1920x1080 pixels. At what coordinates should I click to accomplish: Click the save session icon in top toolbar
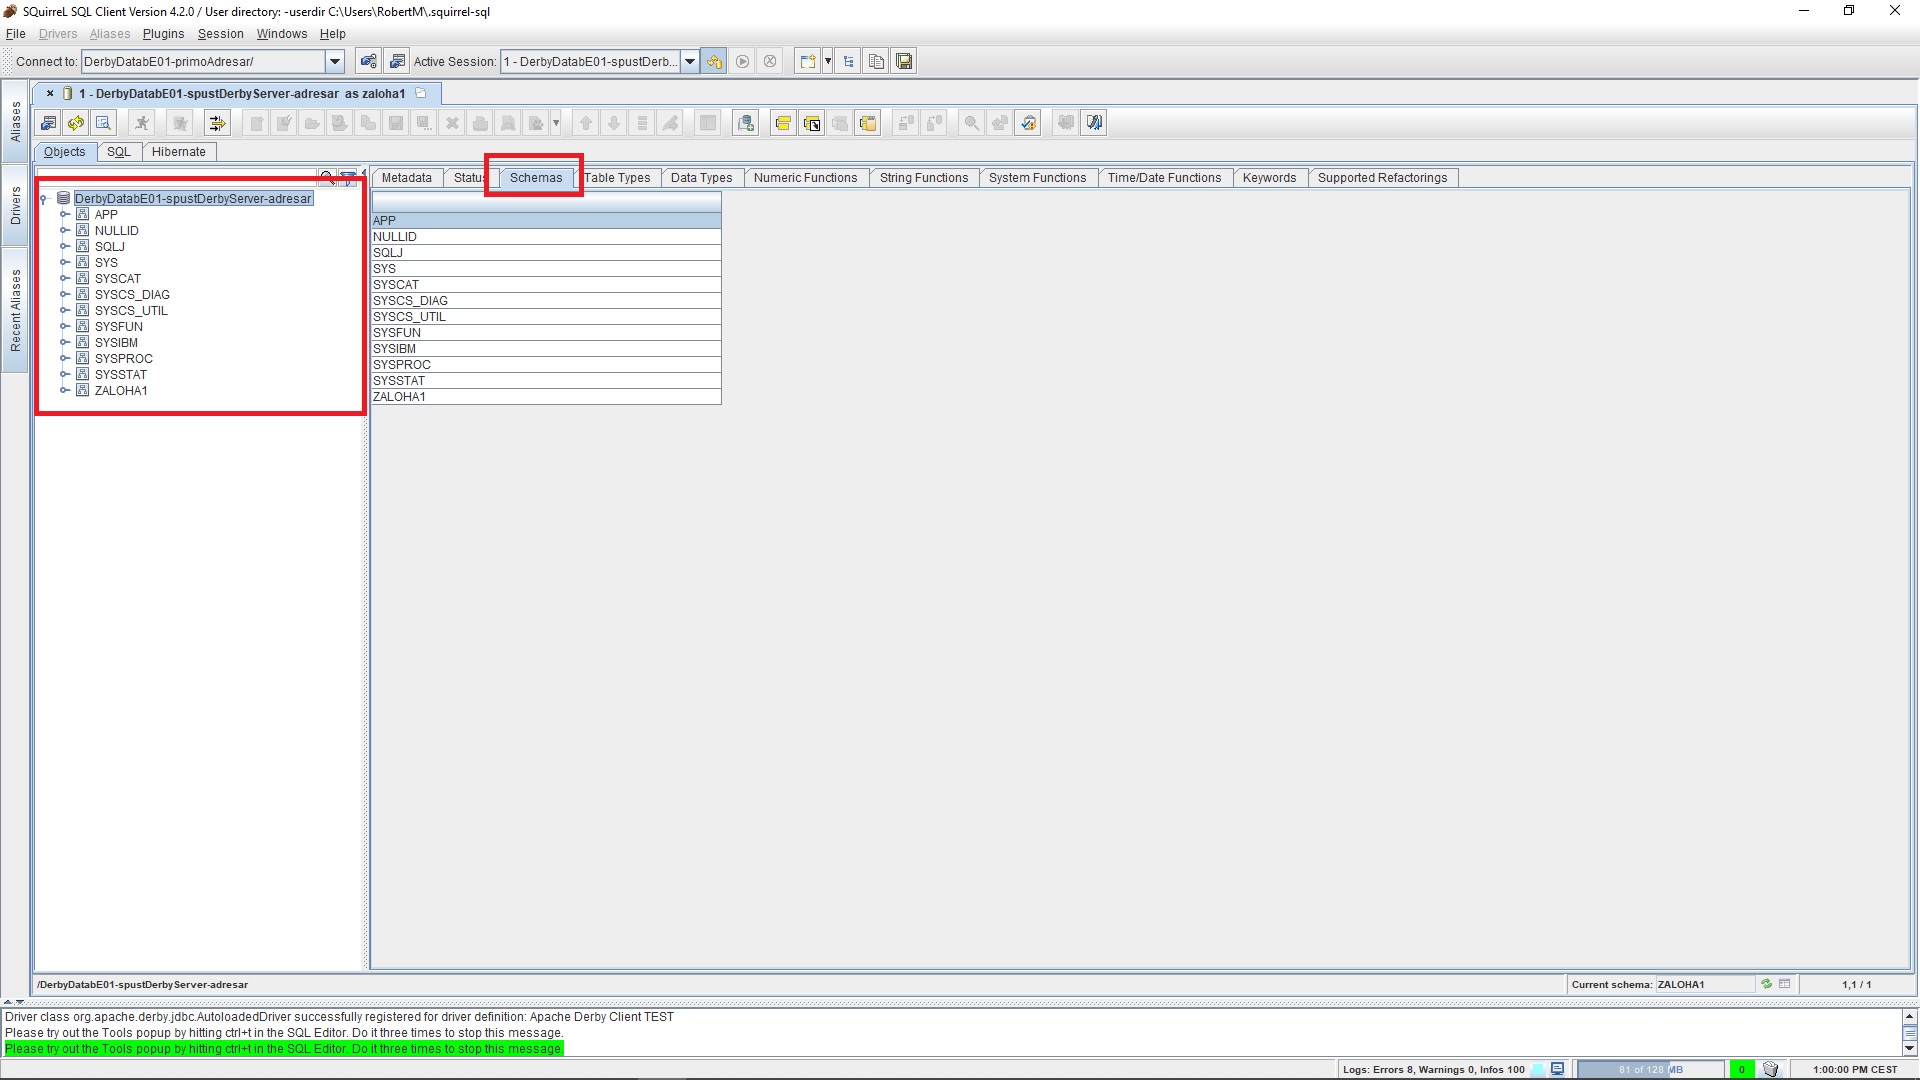[904, 62]
